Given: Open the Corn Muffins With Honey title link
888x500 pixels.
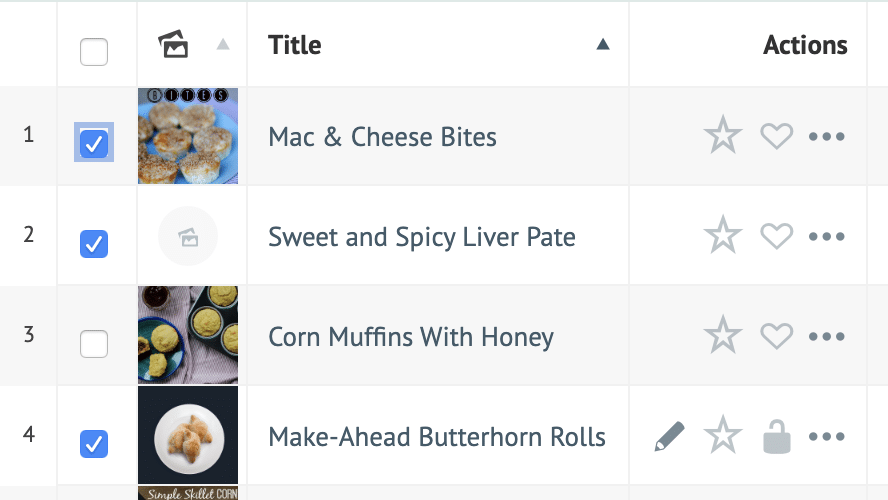Looking at the screenshot, I should point(410,337).
